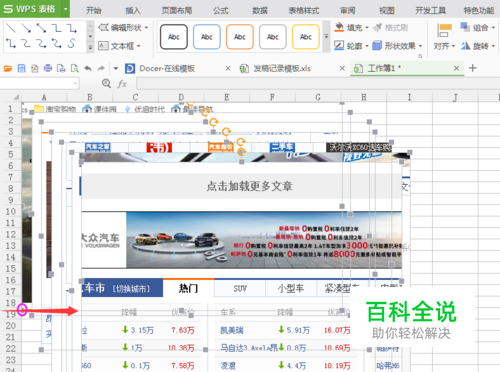Select the curved double-arrow connector shape
500x372 pixels.
click(57, 43)
